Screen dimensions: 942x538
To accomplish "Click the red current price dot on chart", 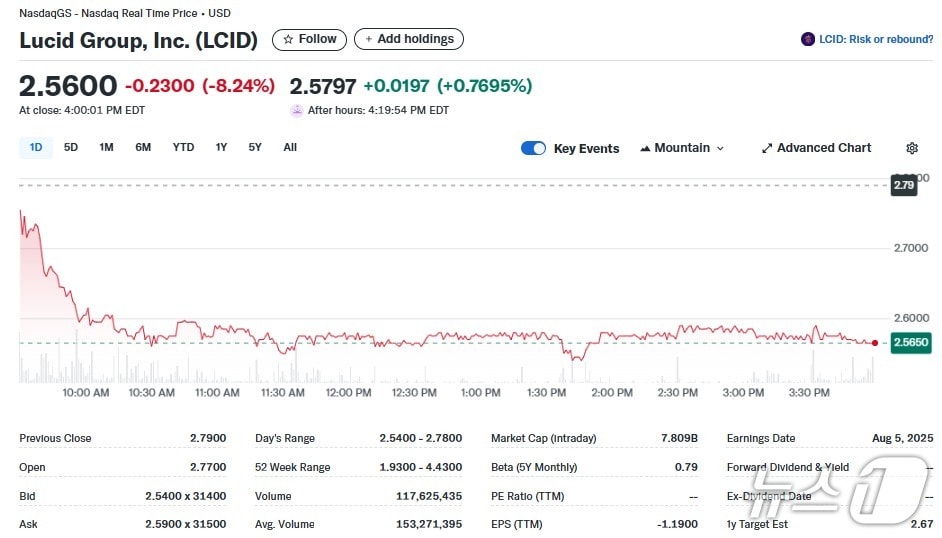I will pyautogui.click(x=875, y=343).
